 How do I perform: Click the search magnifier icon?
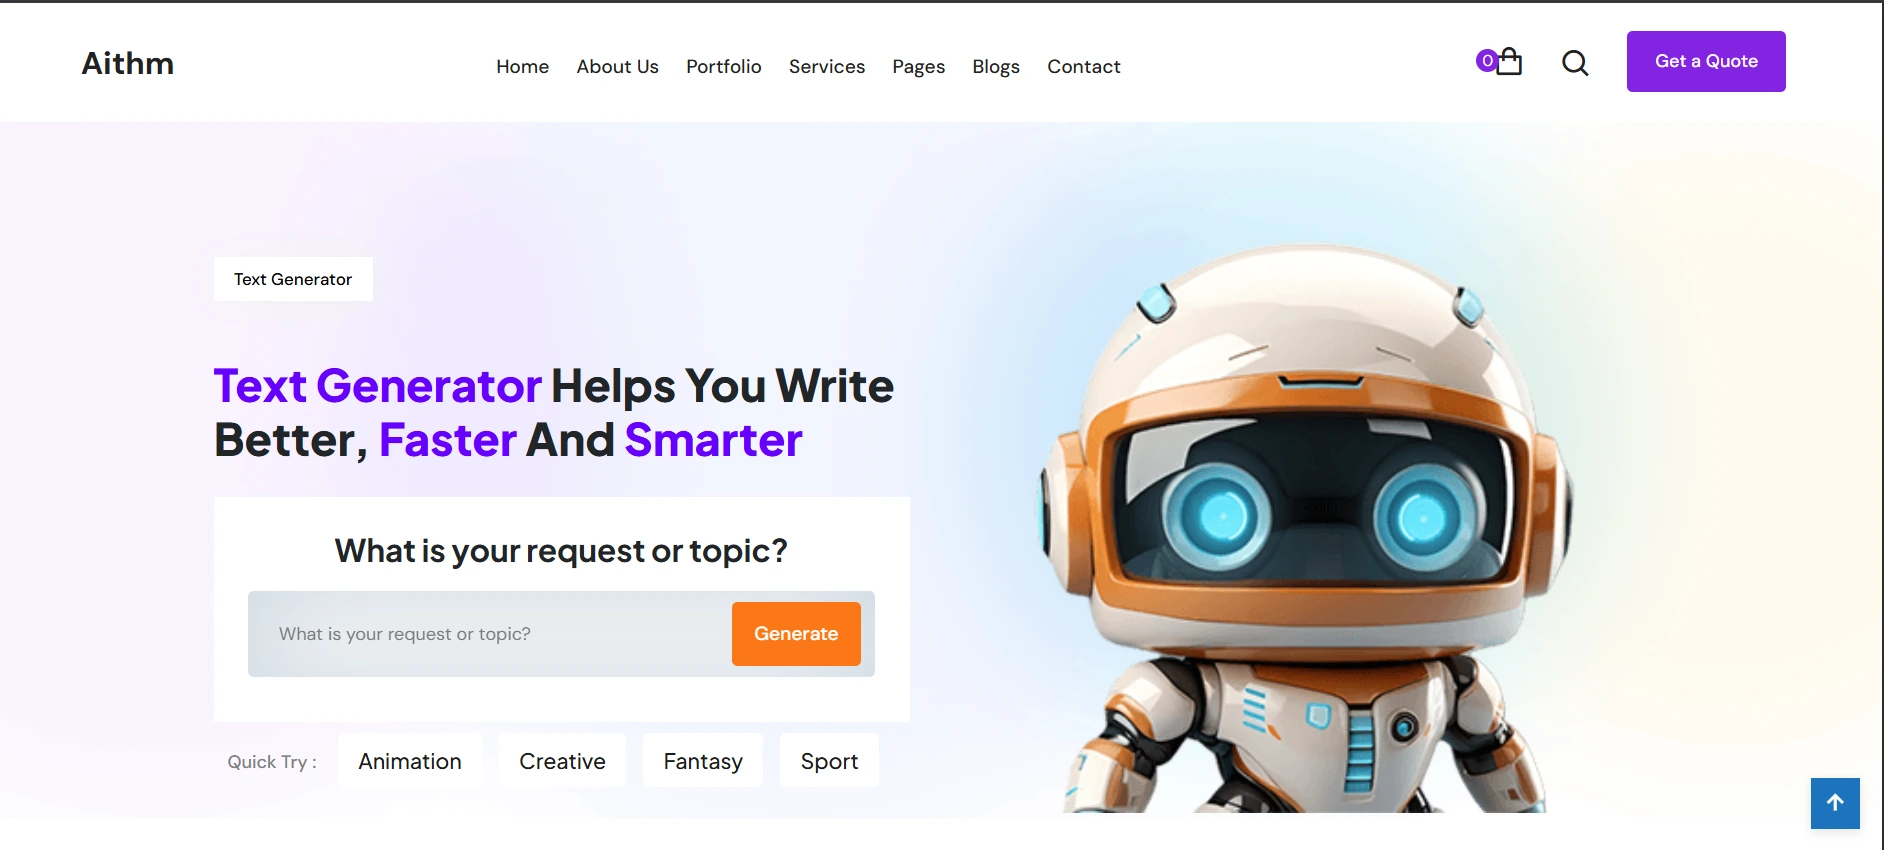click(x=1575, y=63)
